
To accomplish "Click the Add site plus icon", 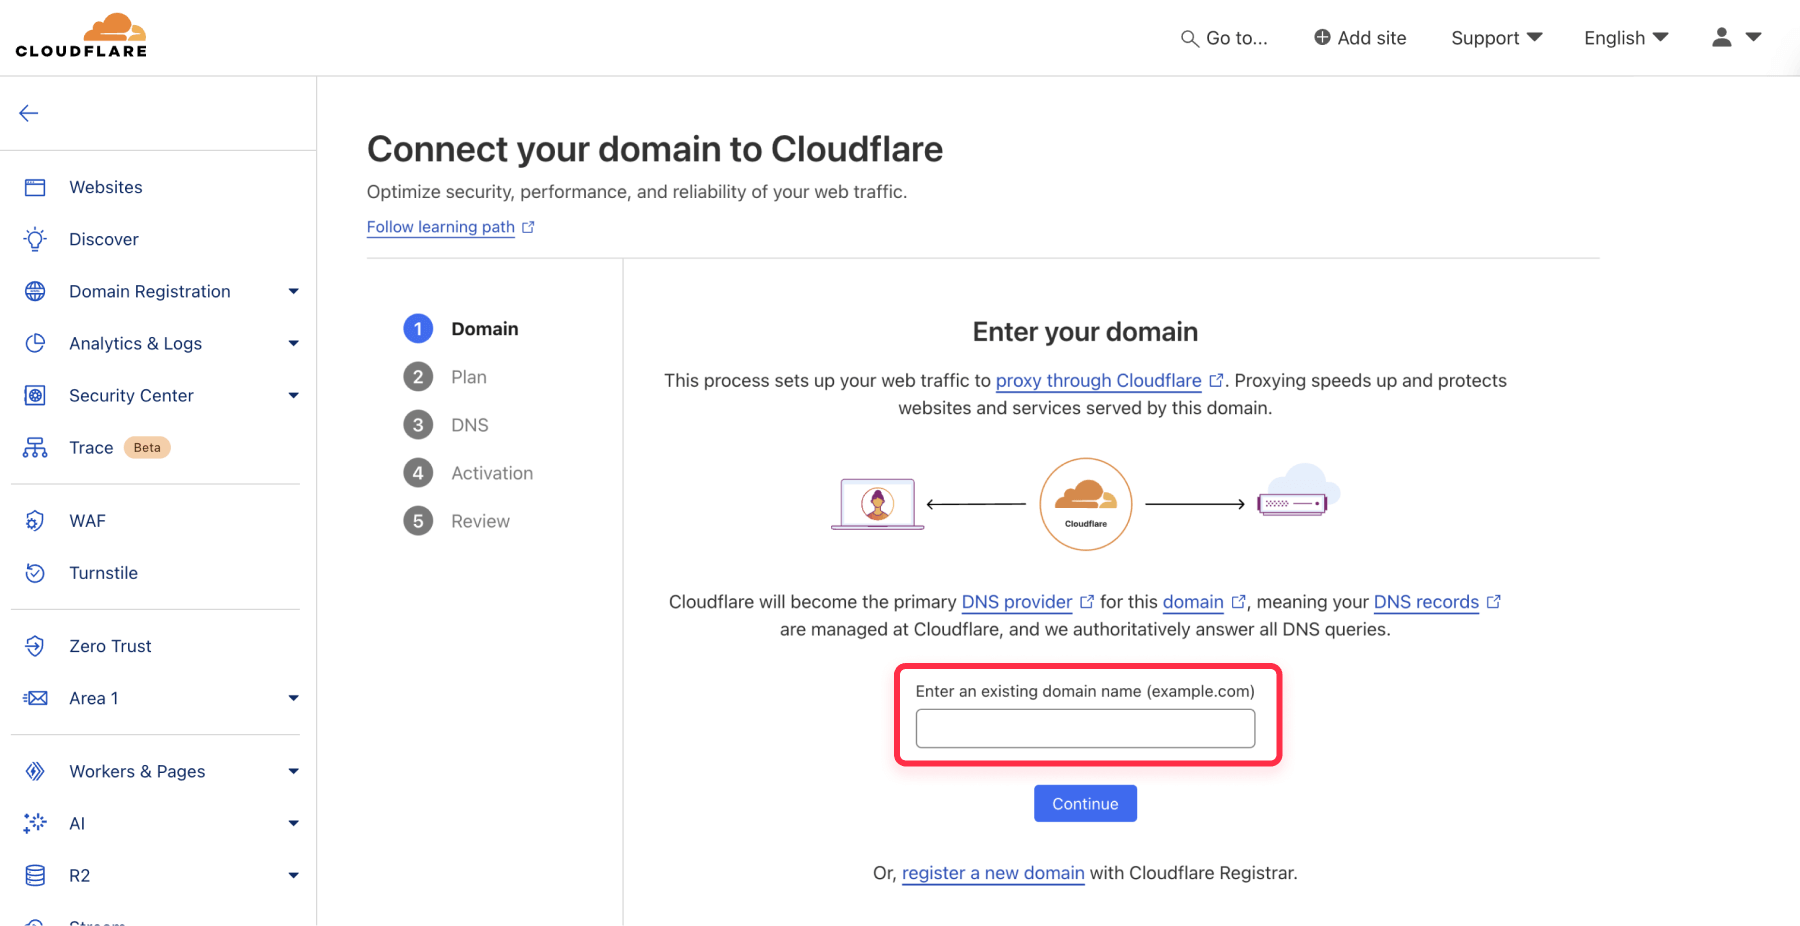I will (x=1322, y=37).
